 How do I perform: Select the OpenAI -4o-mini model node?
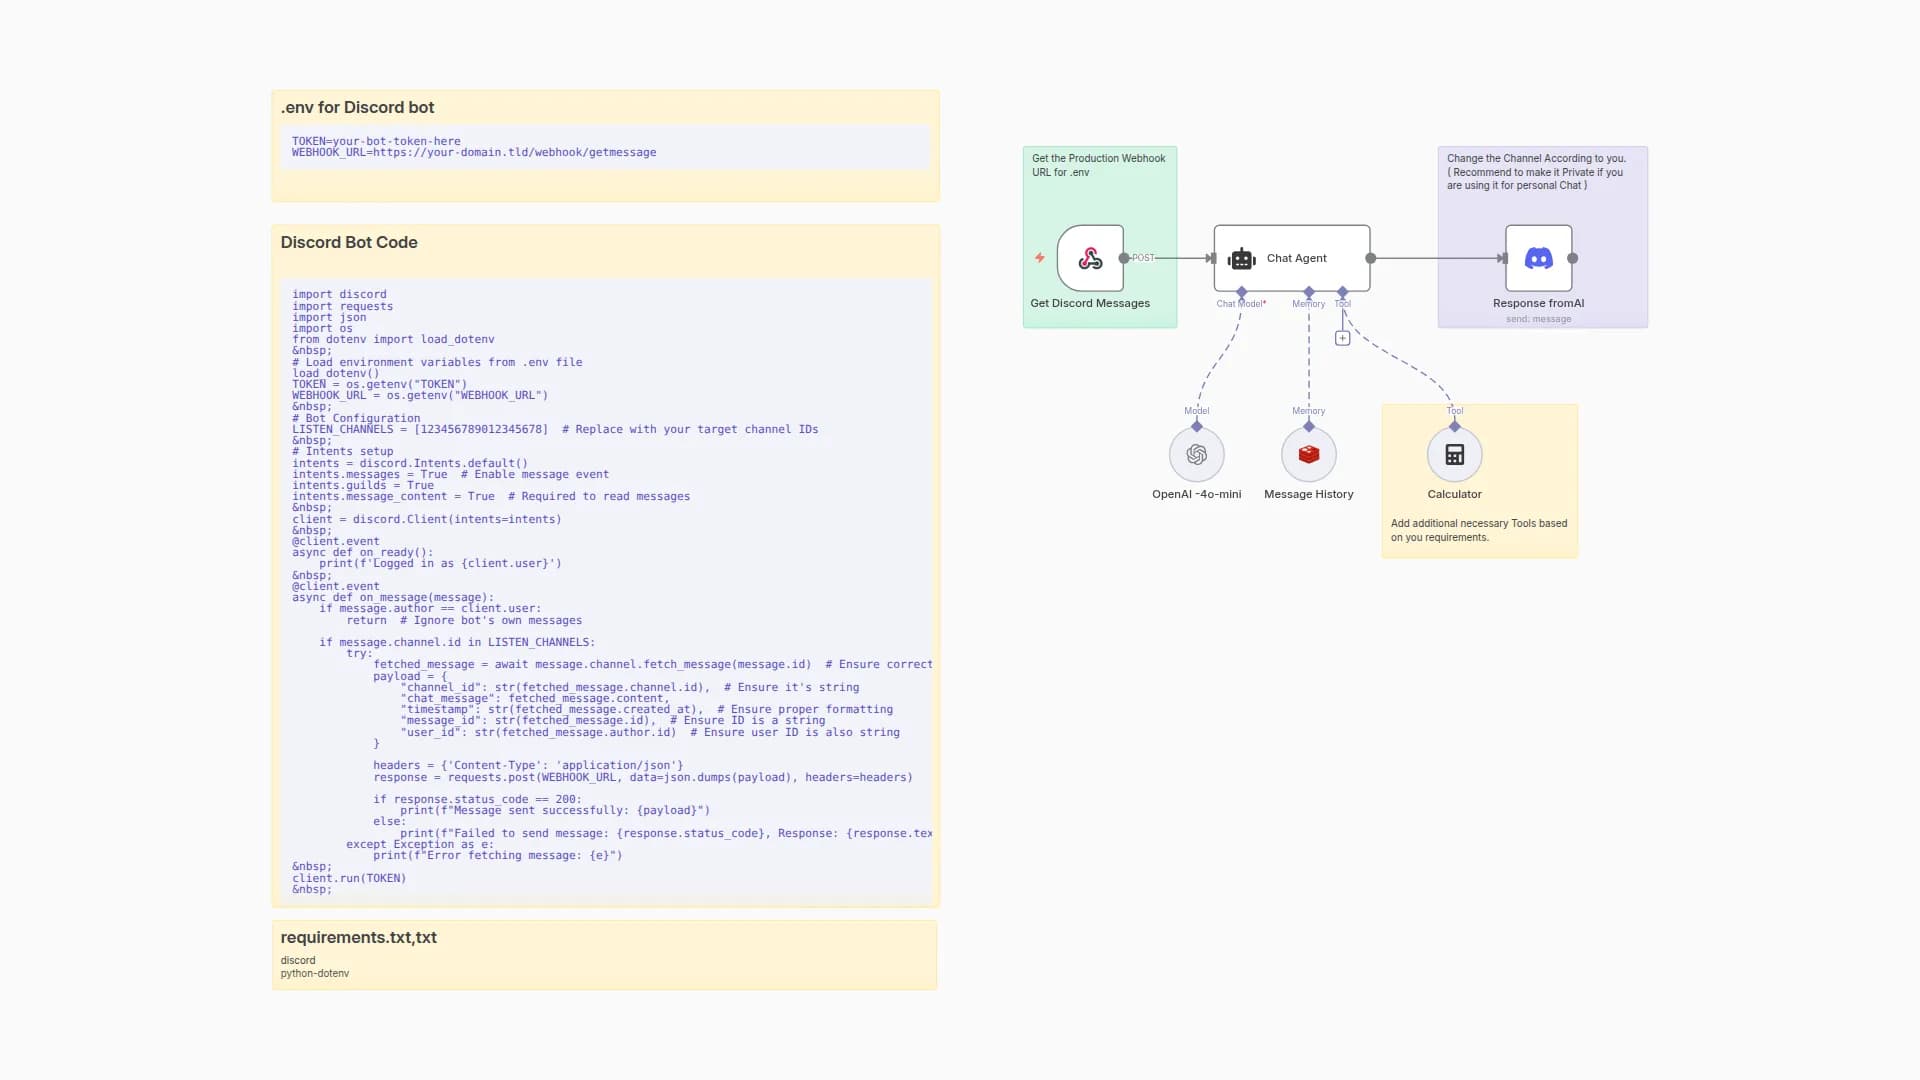pyautogui.click(x=1196, y=454)
